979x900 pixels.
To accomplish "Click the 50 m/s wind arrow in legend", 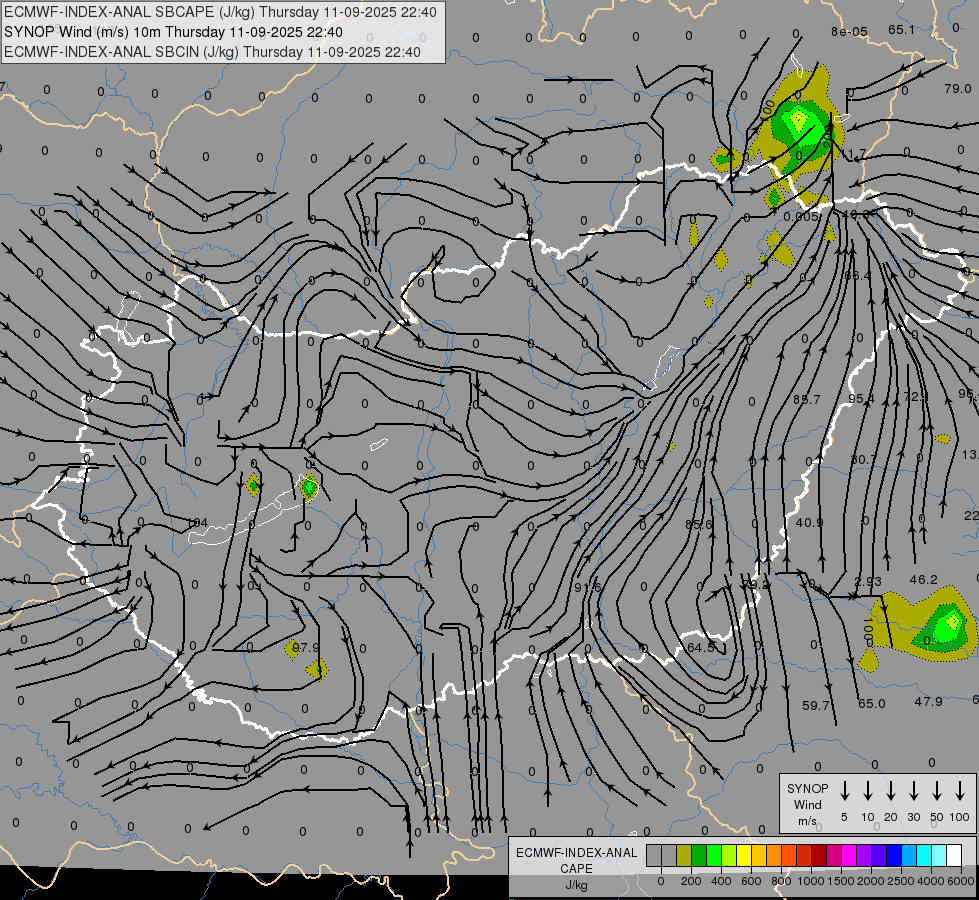I will click(x=937, y=791).
